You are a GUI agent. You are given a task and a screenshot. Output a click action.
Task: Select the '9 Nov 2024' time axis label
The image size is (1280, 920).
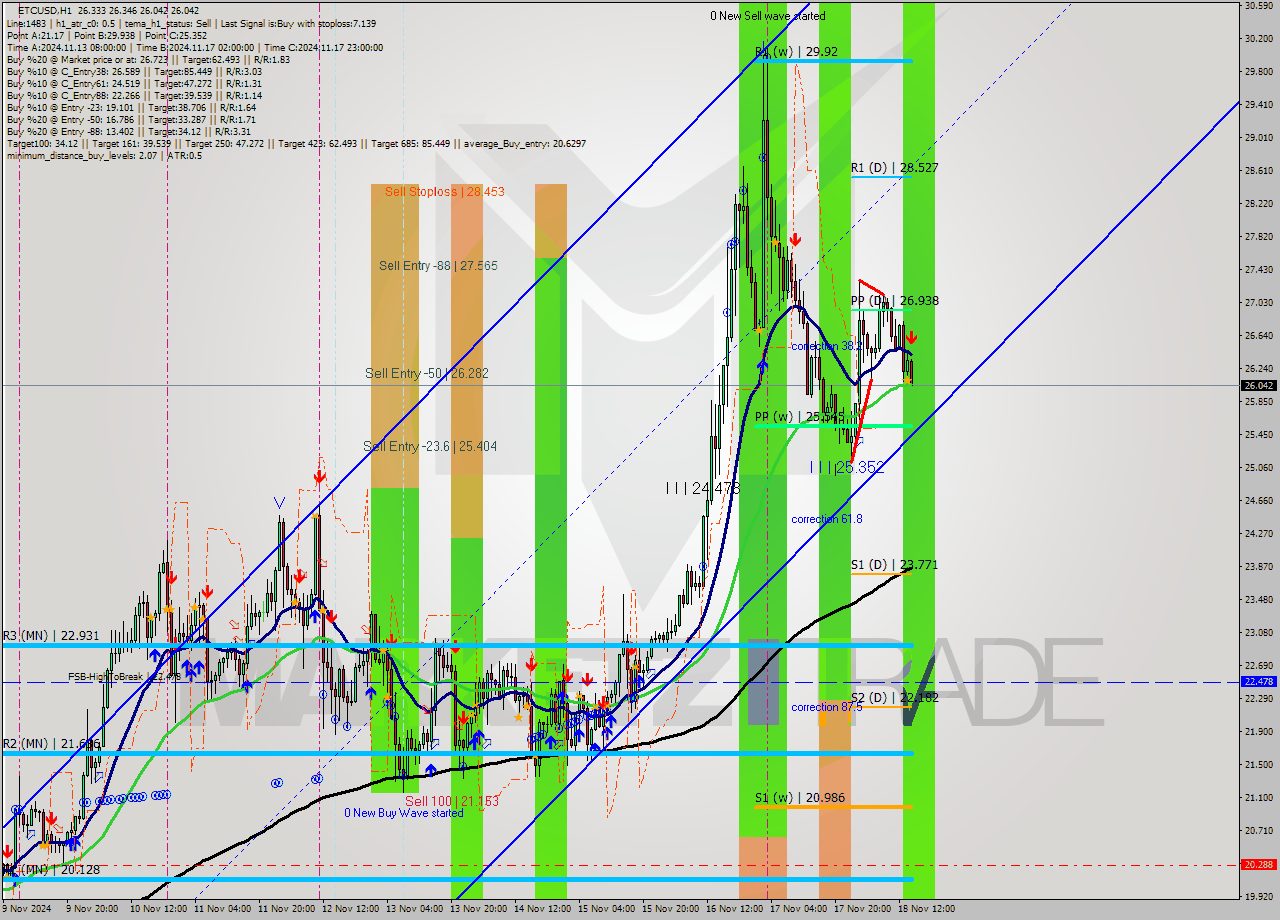coord(28,909)
